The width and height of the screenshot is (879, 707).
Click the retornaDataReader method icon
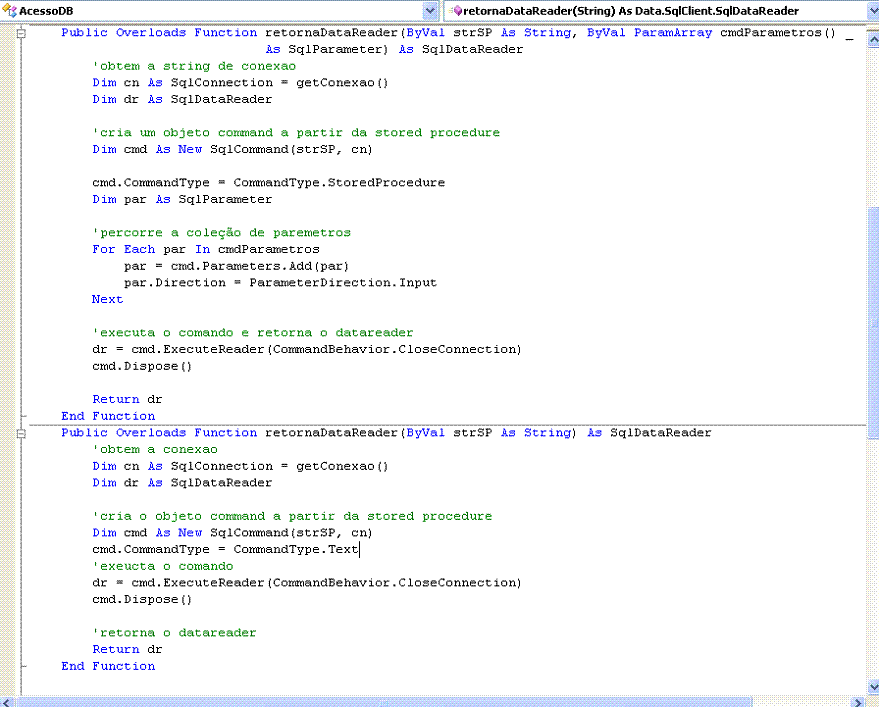coord(456,10)
